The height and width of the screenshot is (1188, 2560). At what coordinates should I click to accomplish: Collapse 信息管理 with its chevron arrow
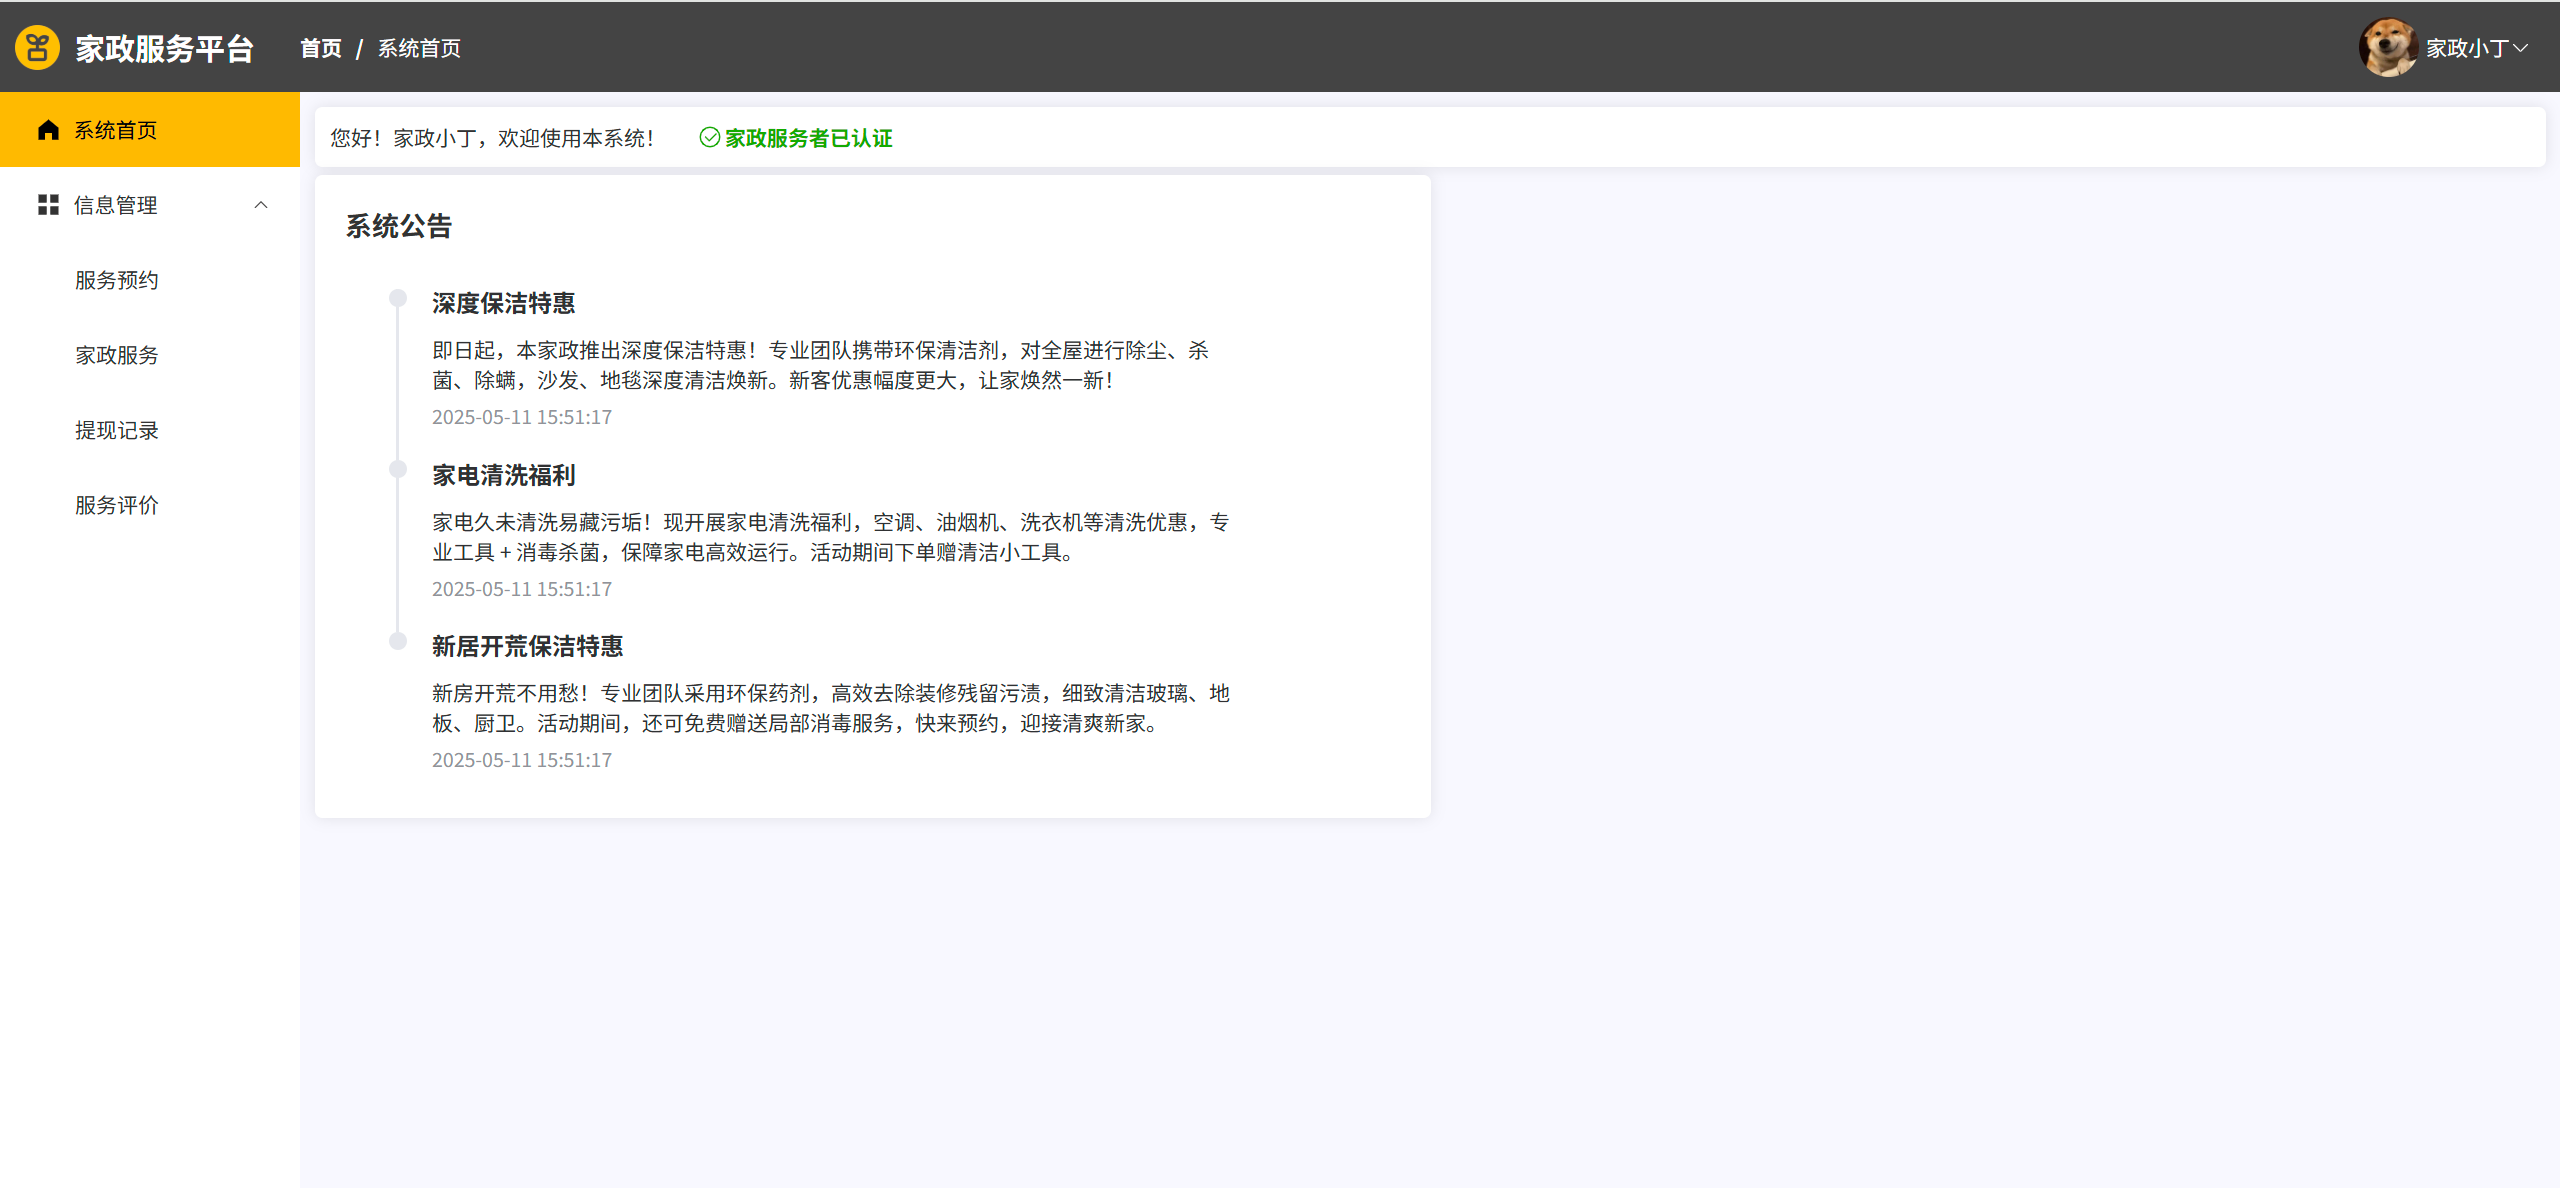(261, 205)
